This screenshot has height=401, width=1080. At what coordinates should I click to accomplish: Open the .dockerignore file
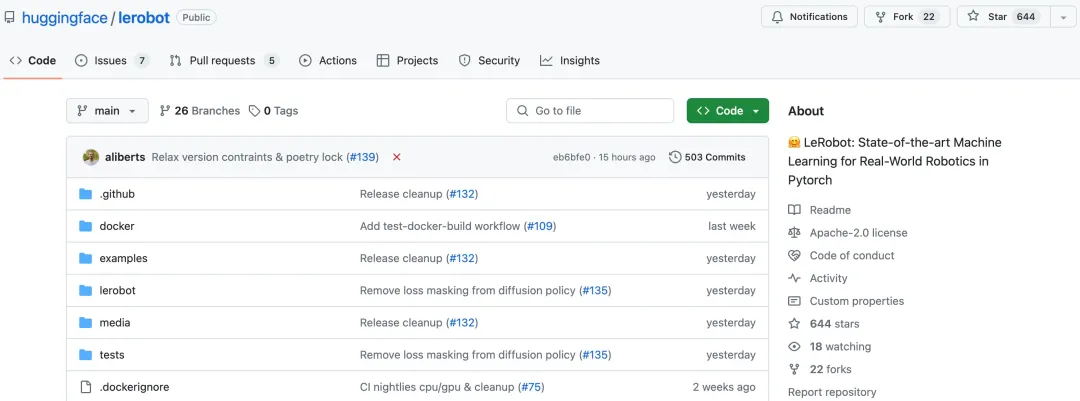pyautogui.click(x=134, y=387)
